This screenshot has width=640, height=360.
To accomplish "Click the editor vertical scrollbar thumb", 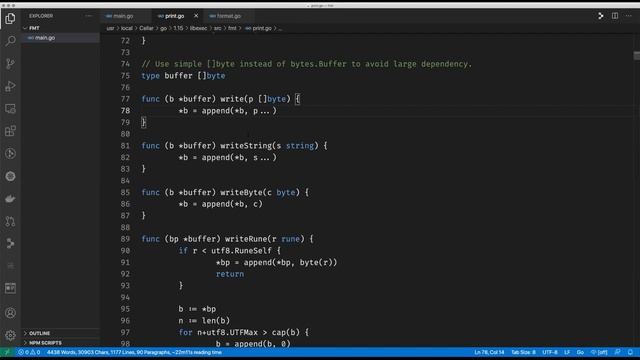I will click(x=637, y=56).
